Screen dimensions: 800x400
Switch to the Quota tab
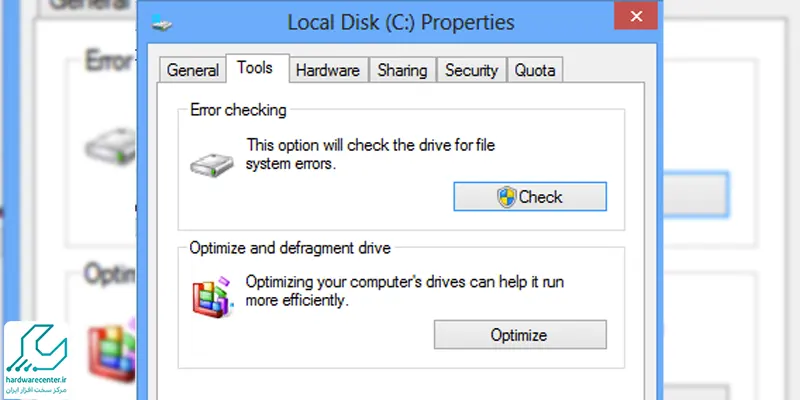(x=535, y=70)
